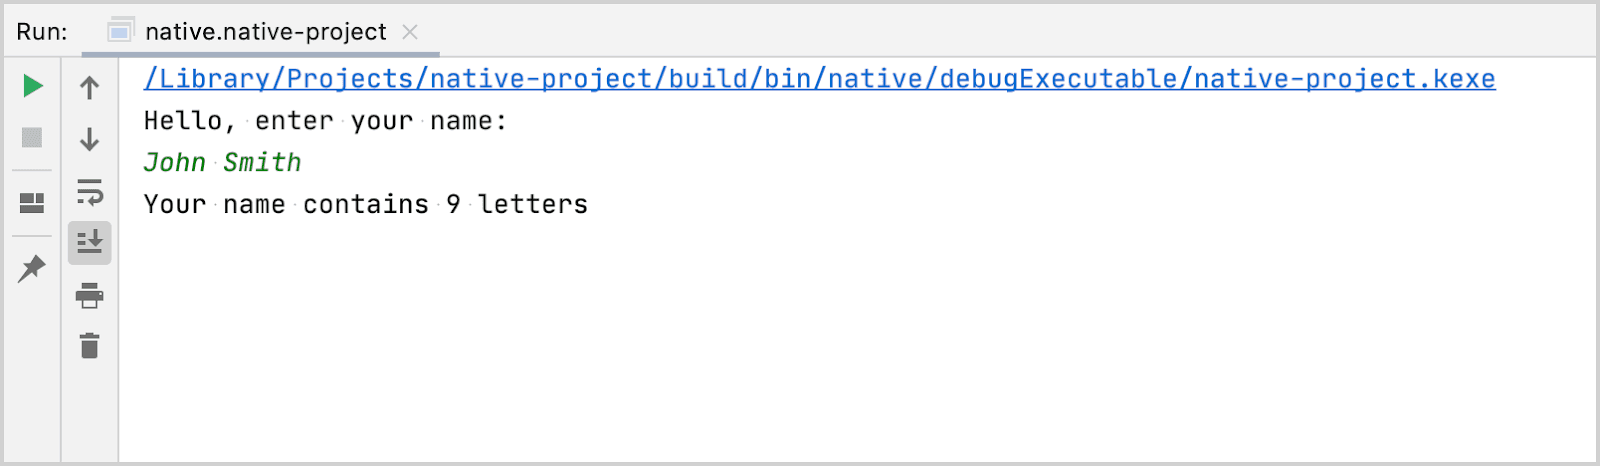Click the tab's application window icon
This screenshot has height=466, width=1600.
pyautogui.click(x=121, y=31)
